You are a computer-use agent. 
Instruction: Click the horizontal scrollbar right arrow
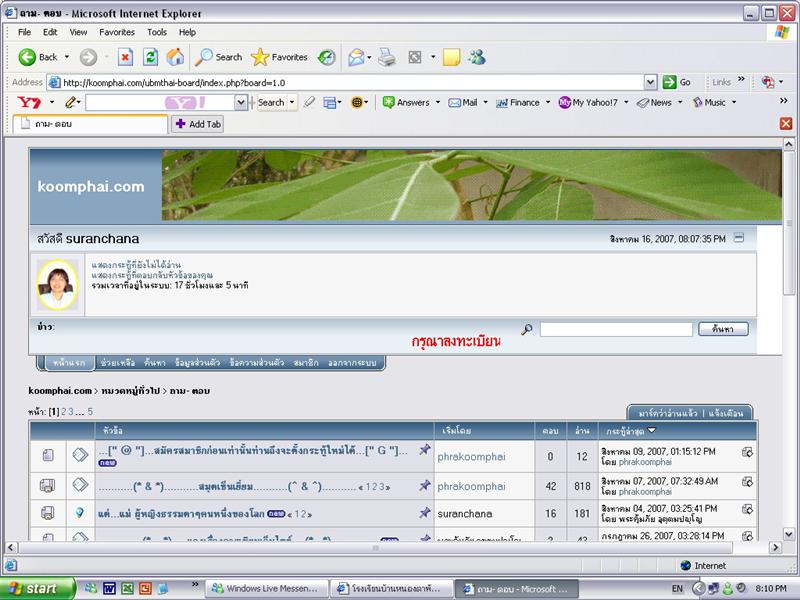[776, 547]
